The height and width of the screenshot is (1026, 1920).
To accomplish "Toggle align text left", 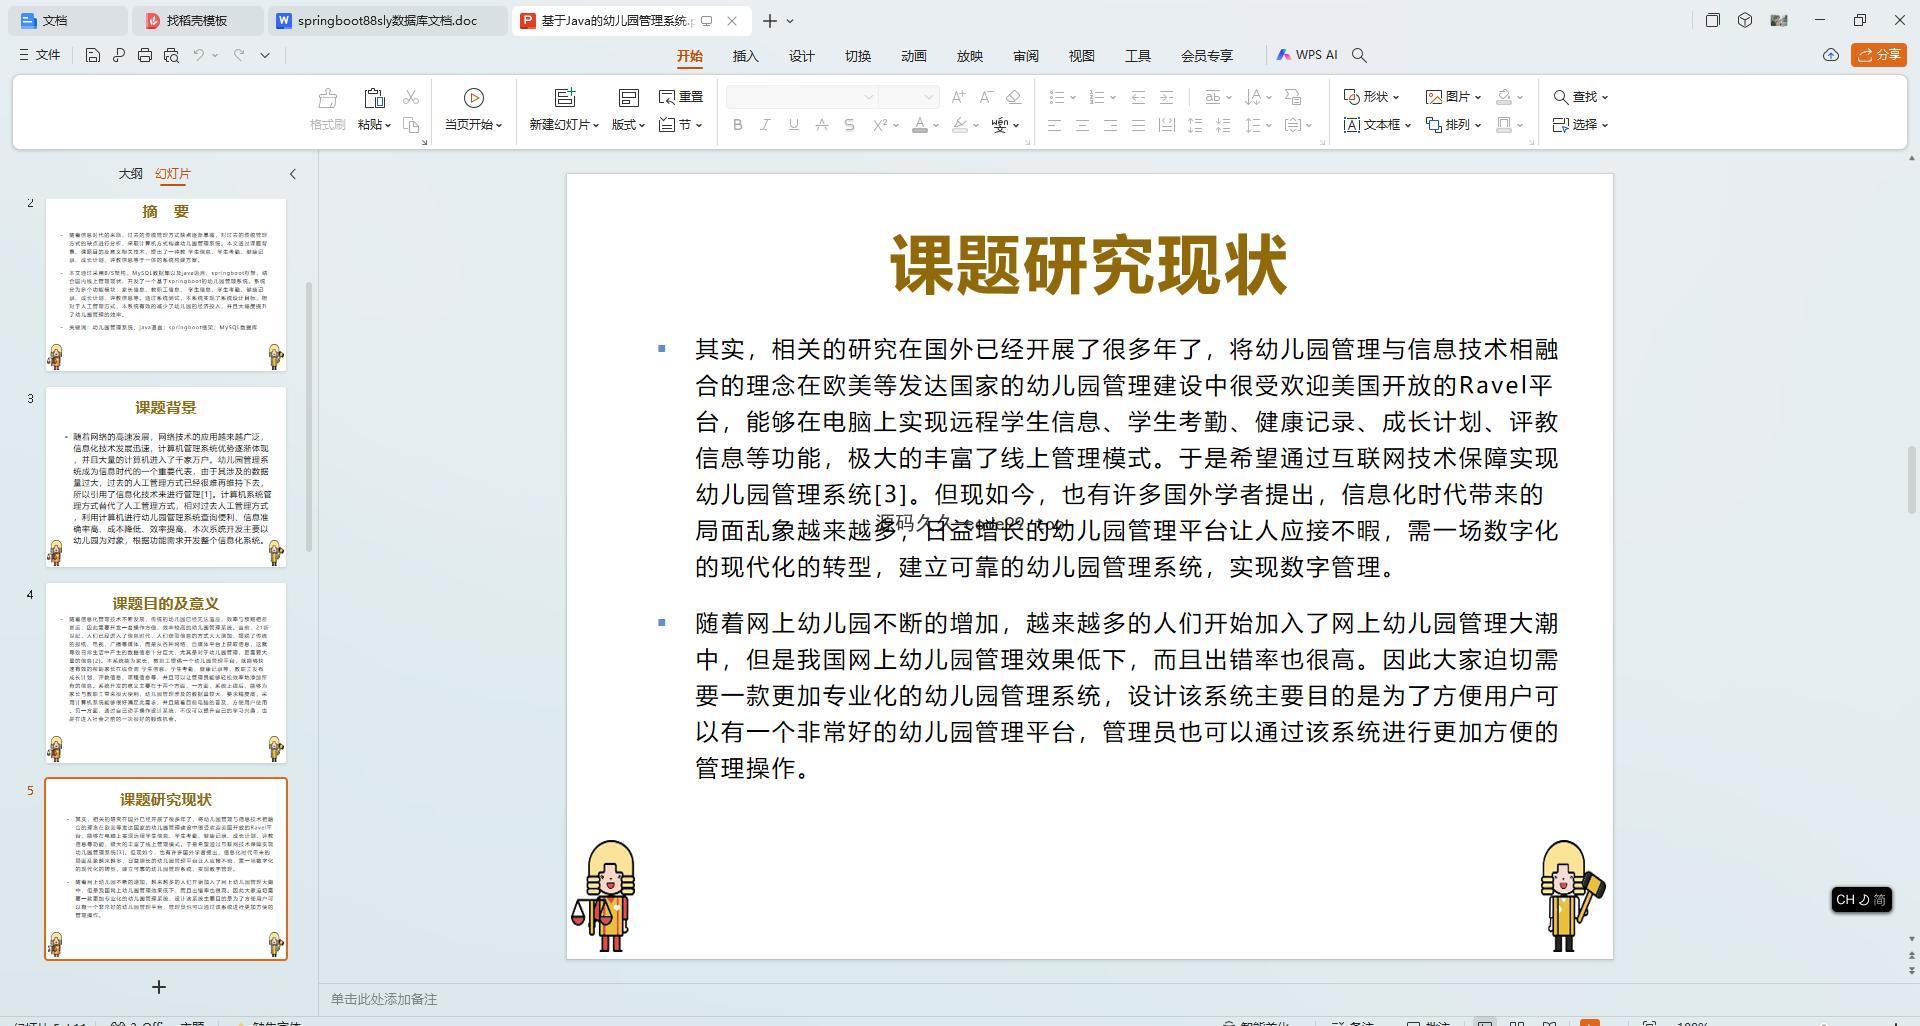I will tap(1054, 125).
